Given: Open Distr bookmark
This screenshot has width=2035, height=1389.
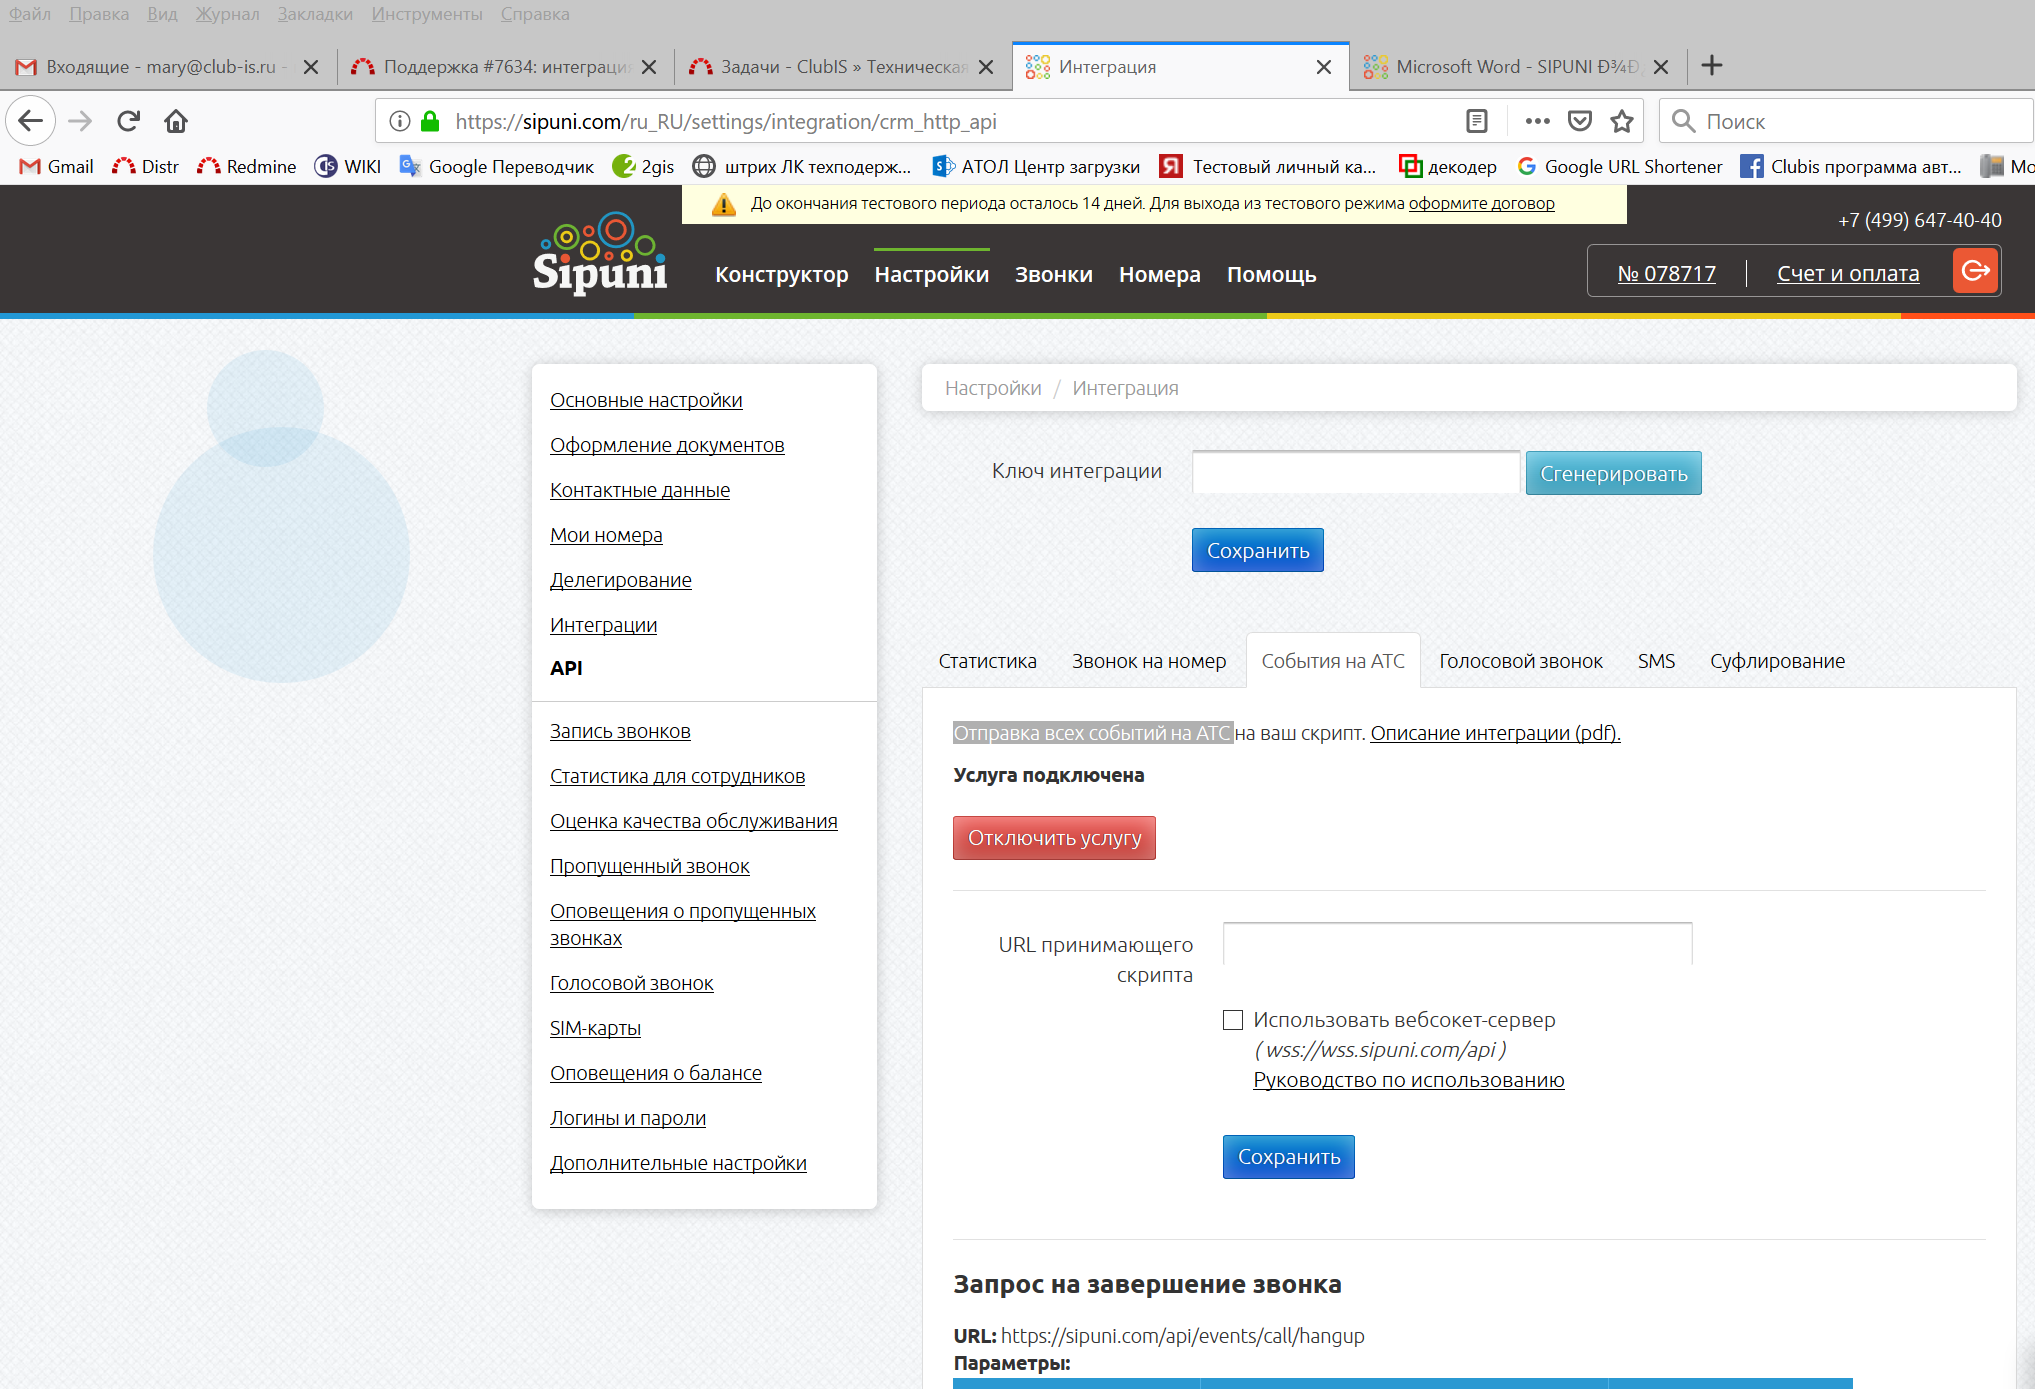Looking at the screenshot, I should [x=146, y=166].
